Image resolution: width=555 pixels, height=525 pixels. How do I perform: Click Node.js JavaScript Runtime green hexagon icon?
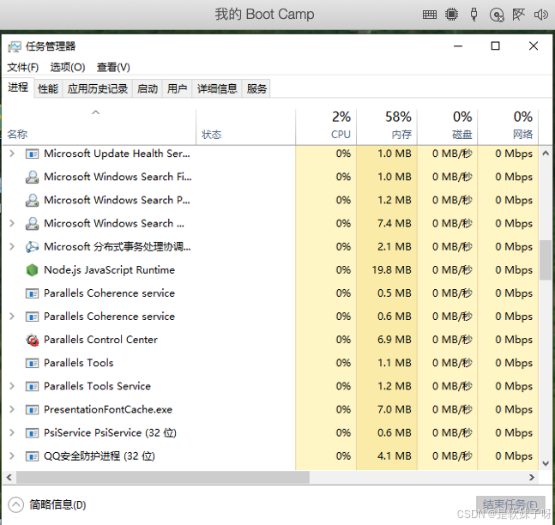pyautogui.click(x=32, y=270)
